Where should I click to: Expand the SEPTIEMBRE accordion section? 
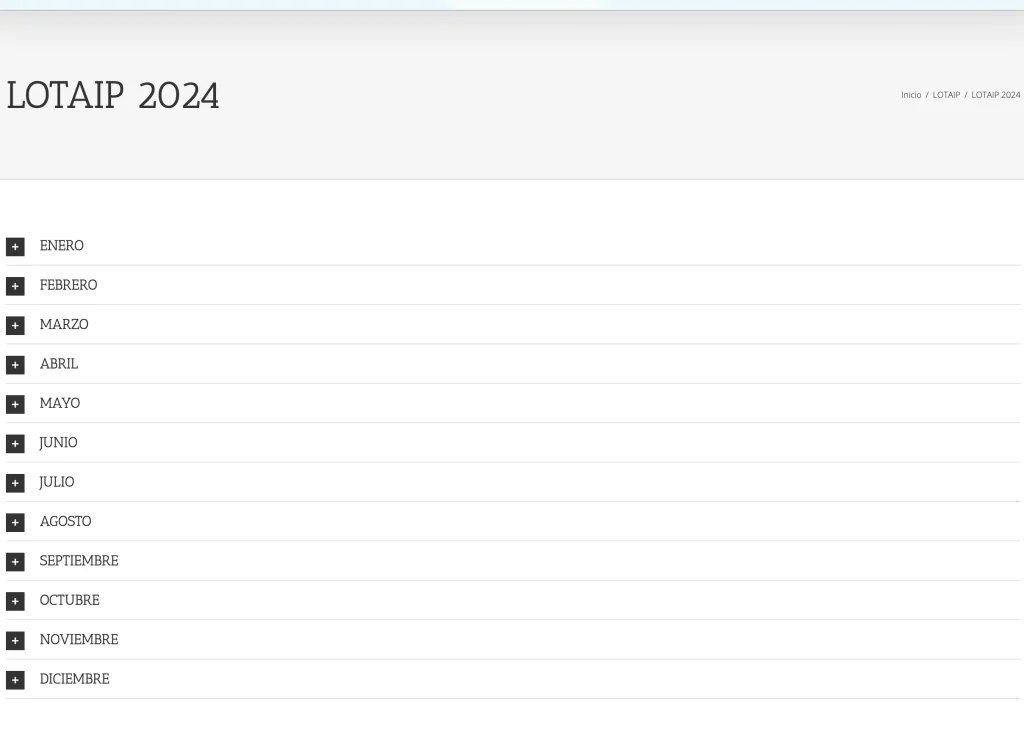click(79, 561)
